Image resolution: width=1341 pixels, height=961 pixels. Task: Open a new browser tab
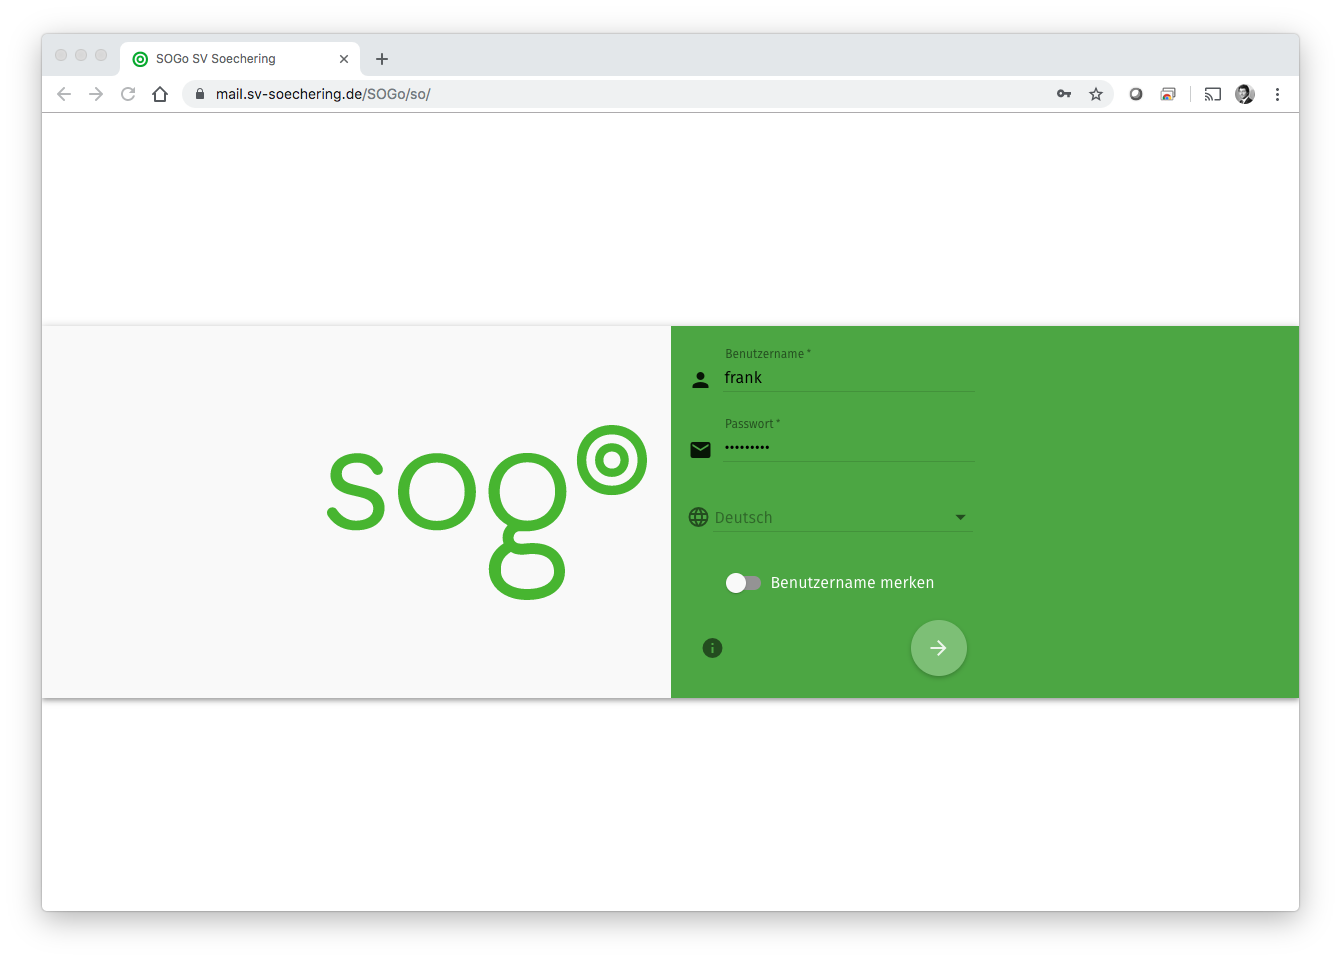pos(382,59)
